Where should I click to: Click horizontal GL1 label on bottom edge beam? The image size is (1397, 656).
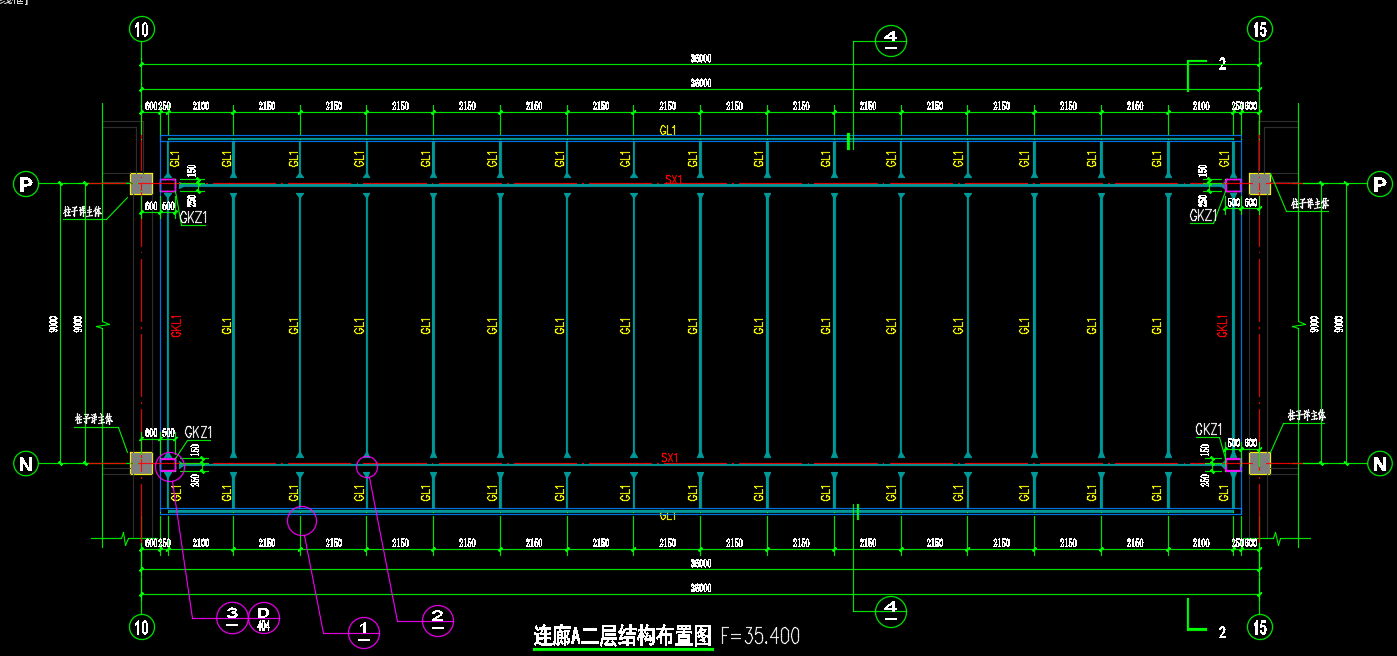[x=667, y=516]
